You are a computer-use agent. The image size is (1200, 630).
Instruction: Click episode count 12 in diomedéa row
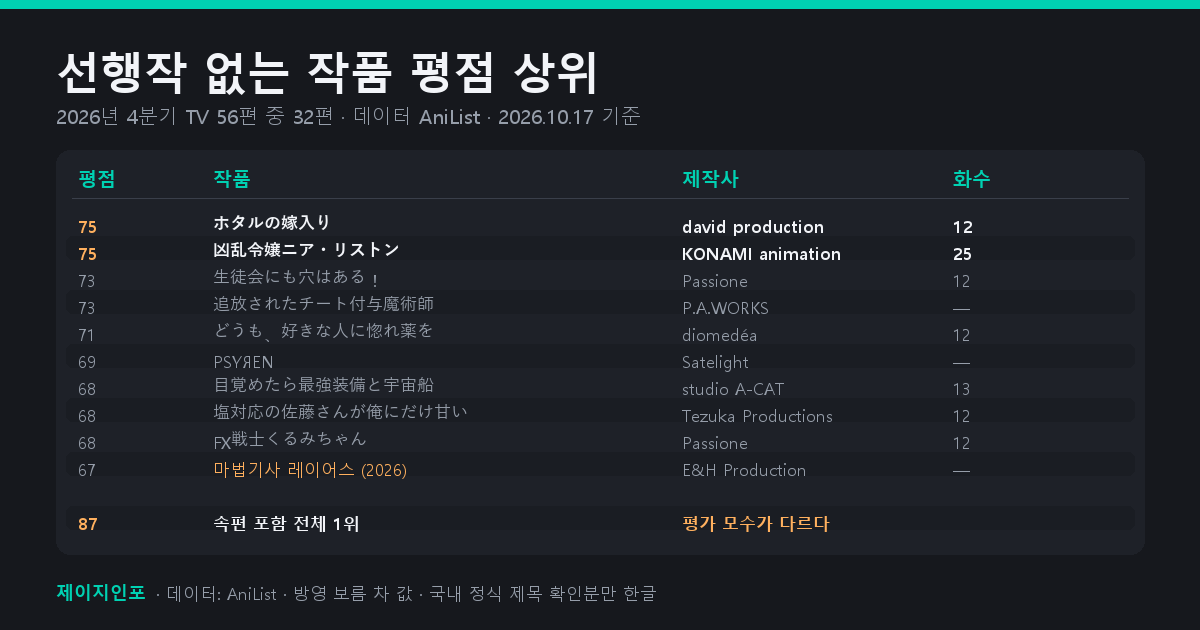tap(962, 335)
